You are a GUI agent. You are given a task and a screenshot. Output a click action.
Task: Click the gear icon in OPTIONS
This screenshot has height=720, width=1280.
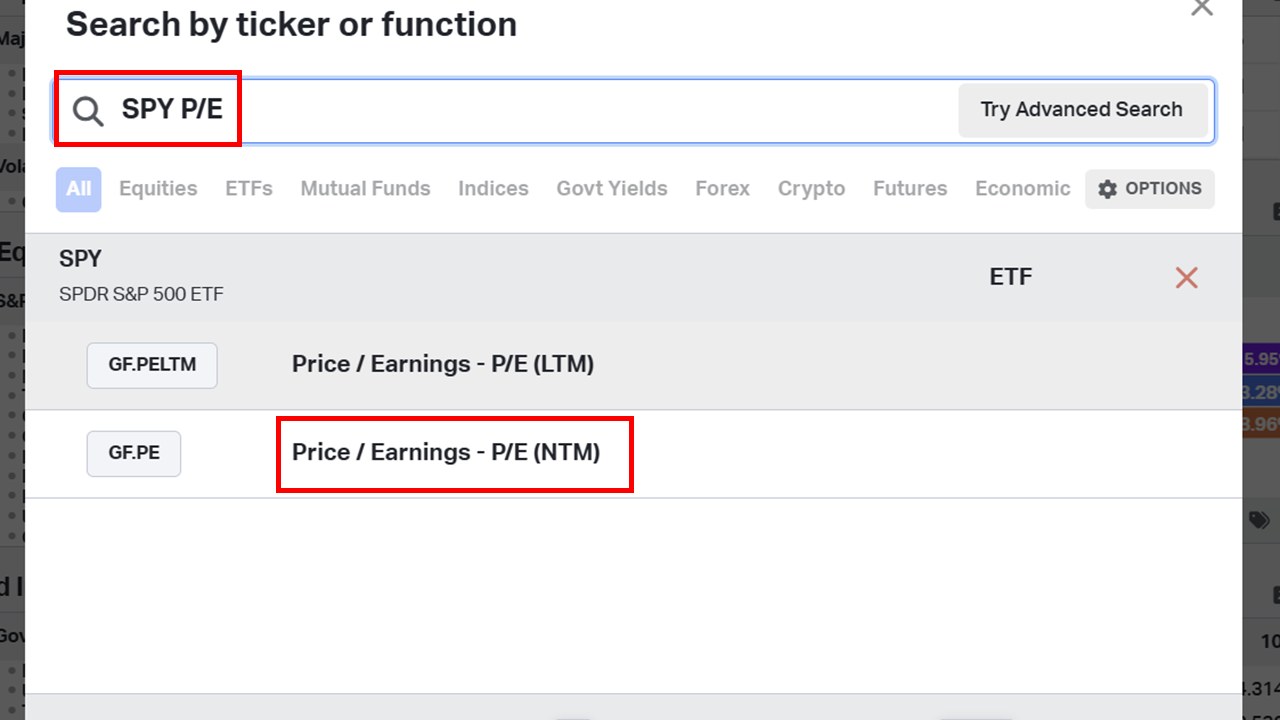coord(1107,189)
